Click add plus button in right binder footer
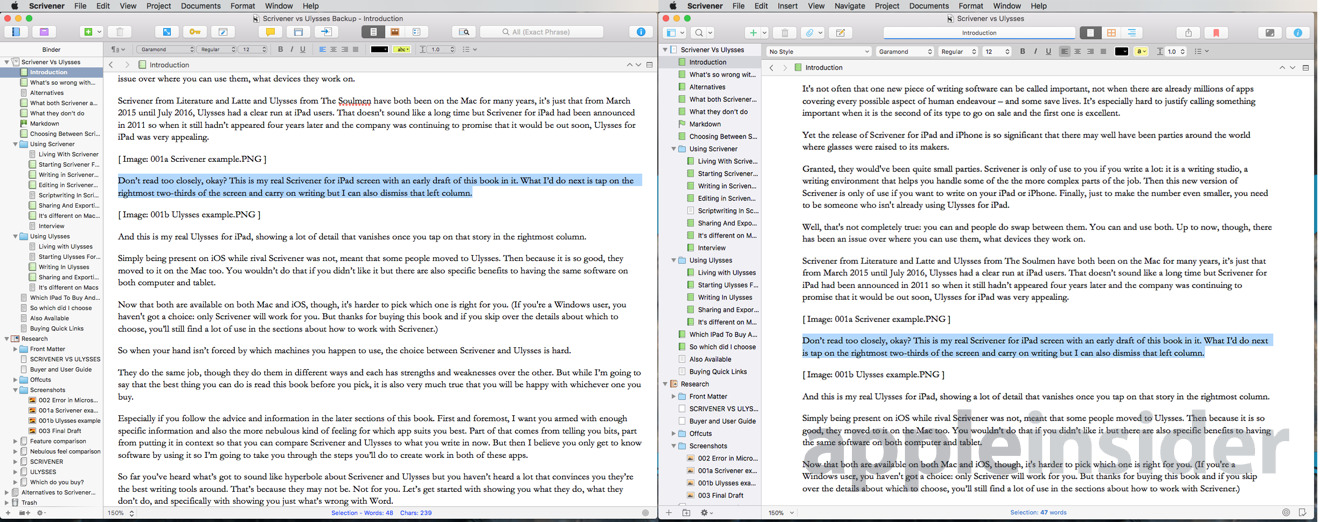The width and height of the screenshot is (1320, 522). (669, 513)
